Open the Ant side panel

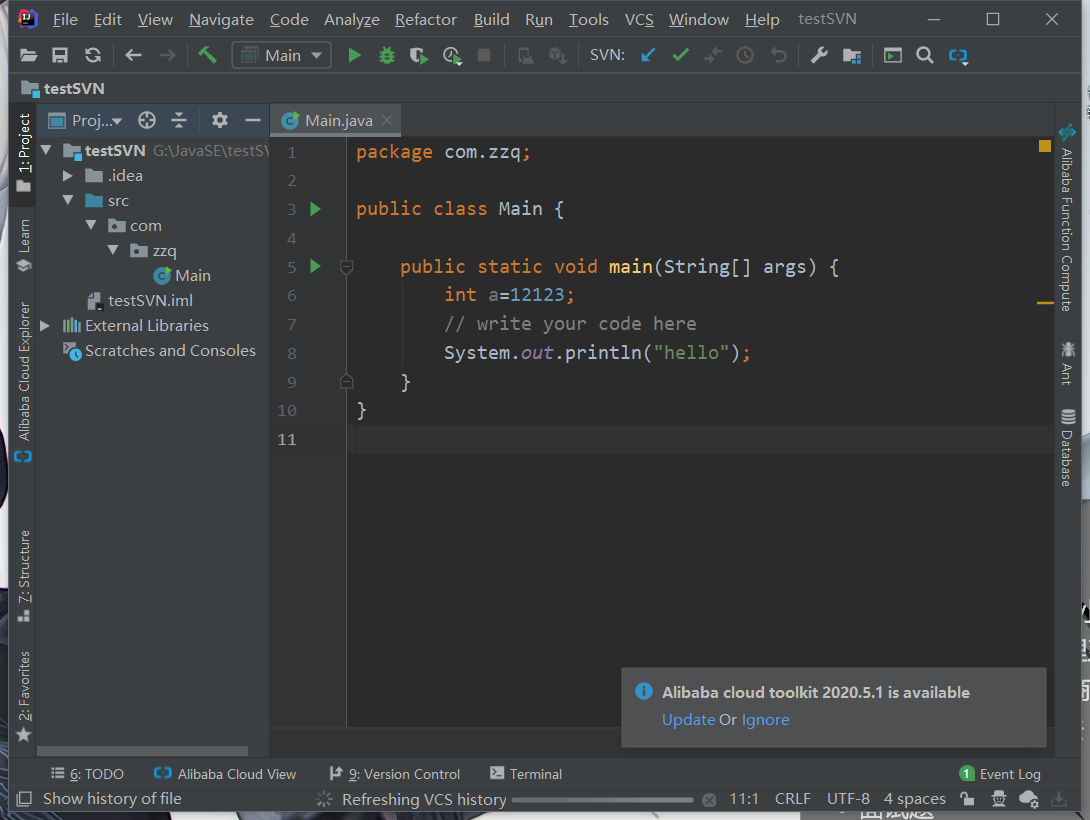coord(1067,363)
